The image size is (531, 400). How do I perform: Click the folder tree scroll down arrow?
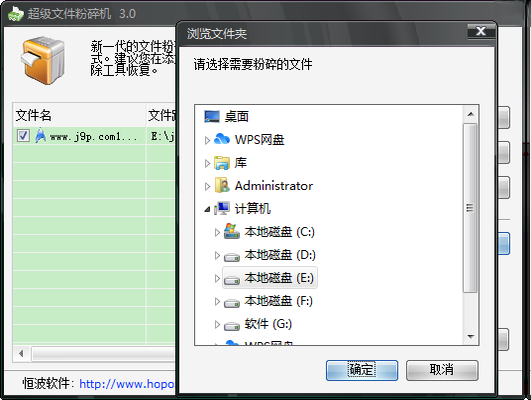[x=470, y=336]
